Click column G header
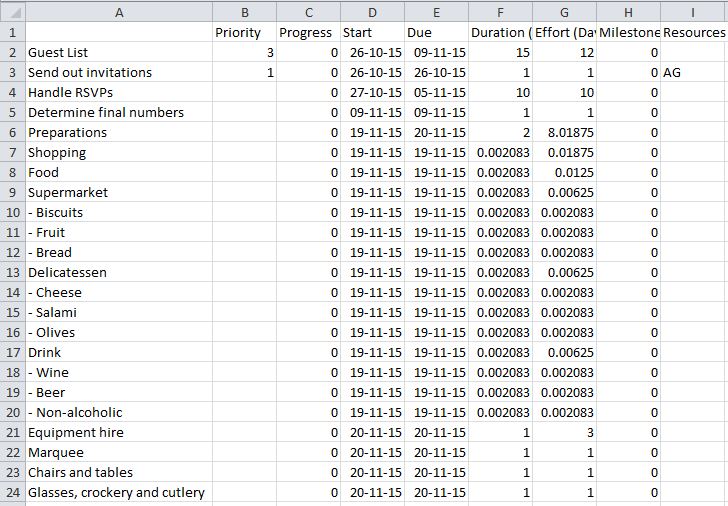 [x=564, y=12]
